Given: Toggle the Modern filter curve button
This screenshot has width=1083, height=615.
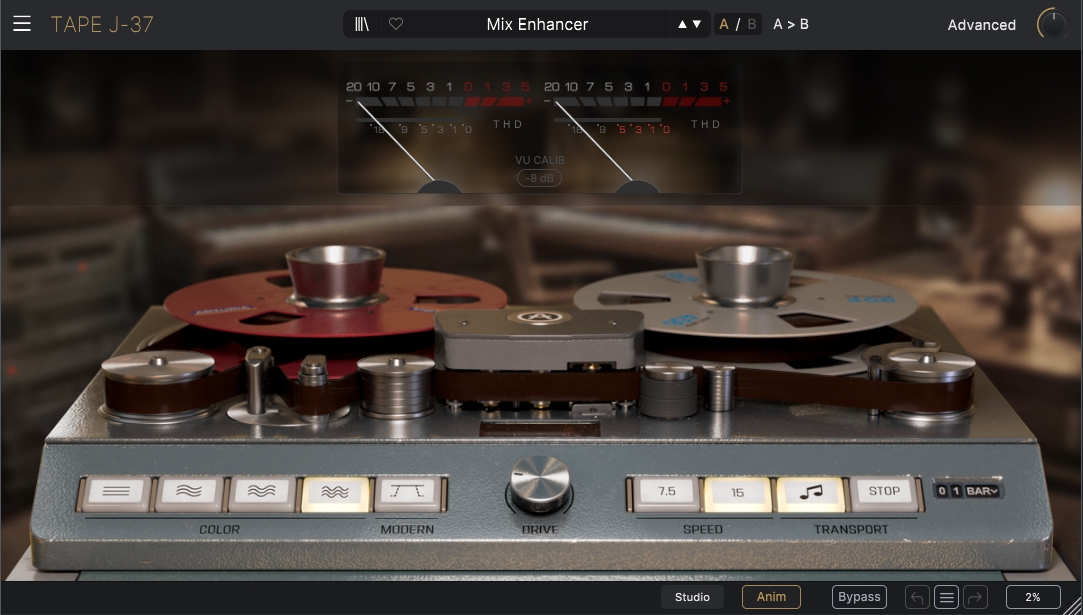Looking at the screenshot, I should [x=408, y=492].
